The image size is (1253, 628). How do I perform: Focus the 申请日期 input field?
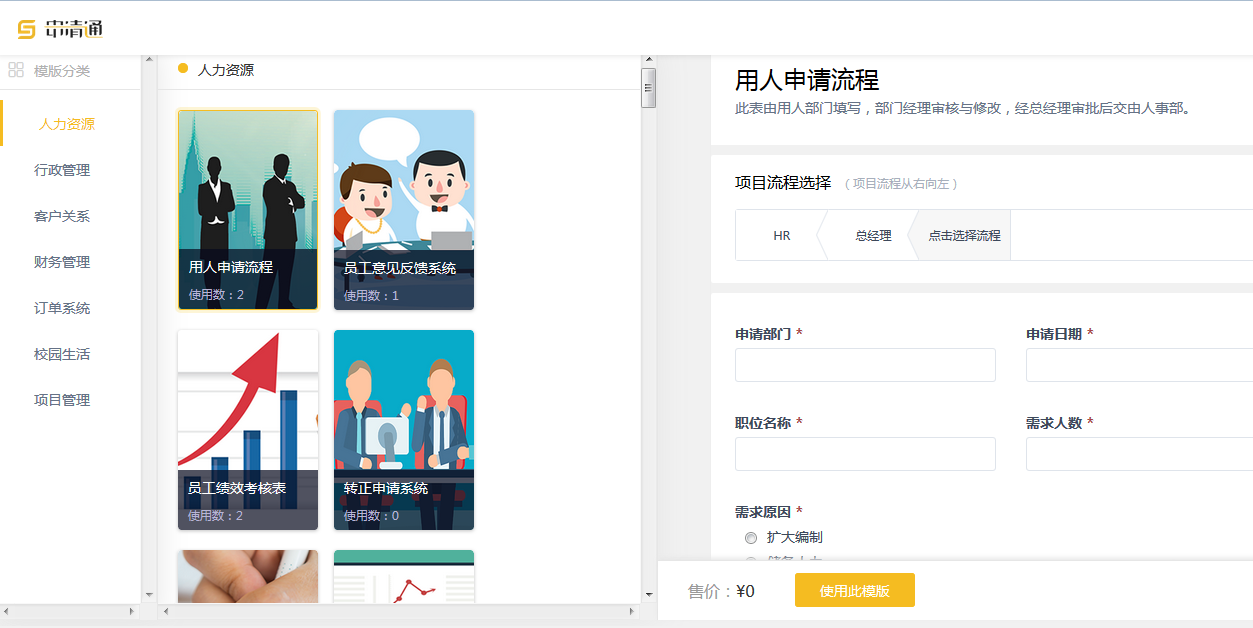1139,365
